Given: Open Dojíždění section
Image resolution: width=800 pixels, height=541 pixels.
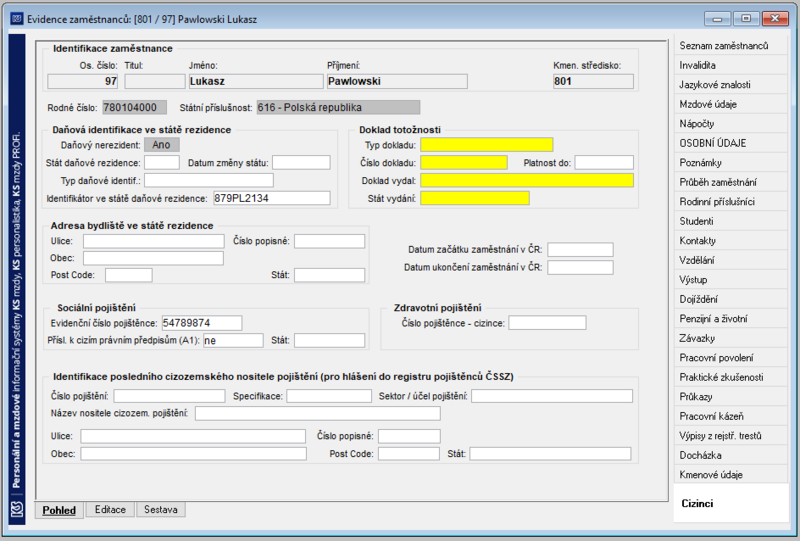Looking at the screenshot, I should [x=730, y=299].
